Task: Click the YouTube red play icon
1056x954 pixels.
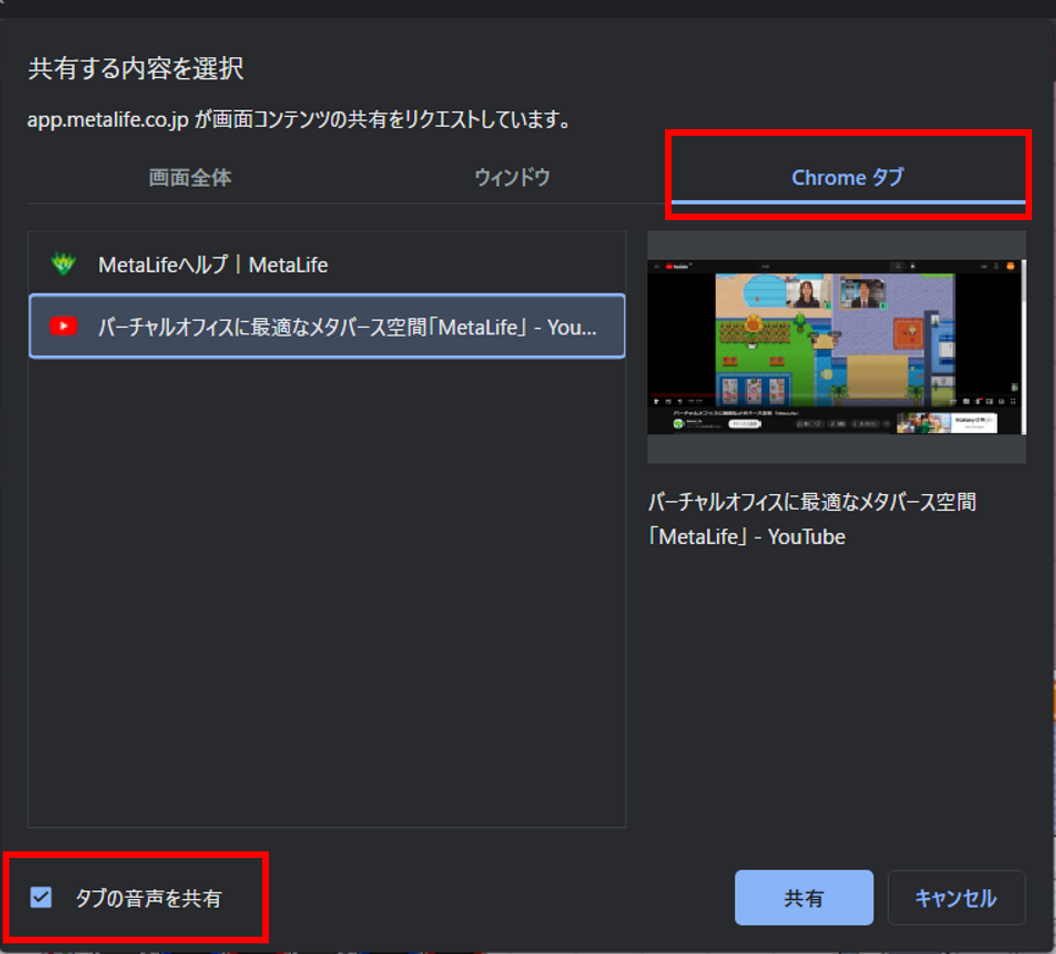Action: click(x=63, y=327)
